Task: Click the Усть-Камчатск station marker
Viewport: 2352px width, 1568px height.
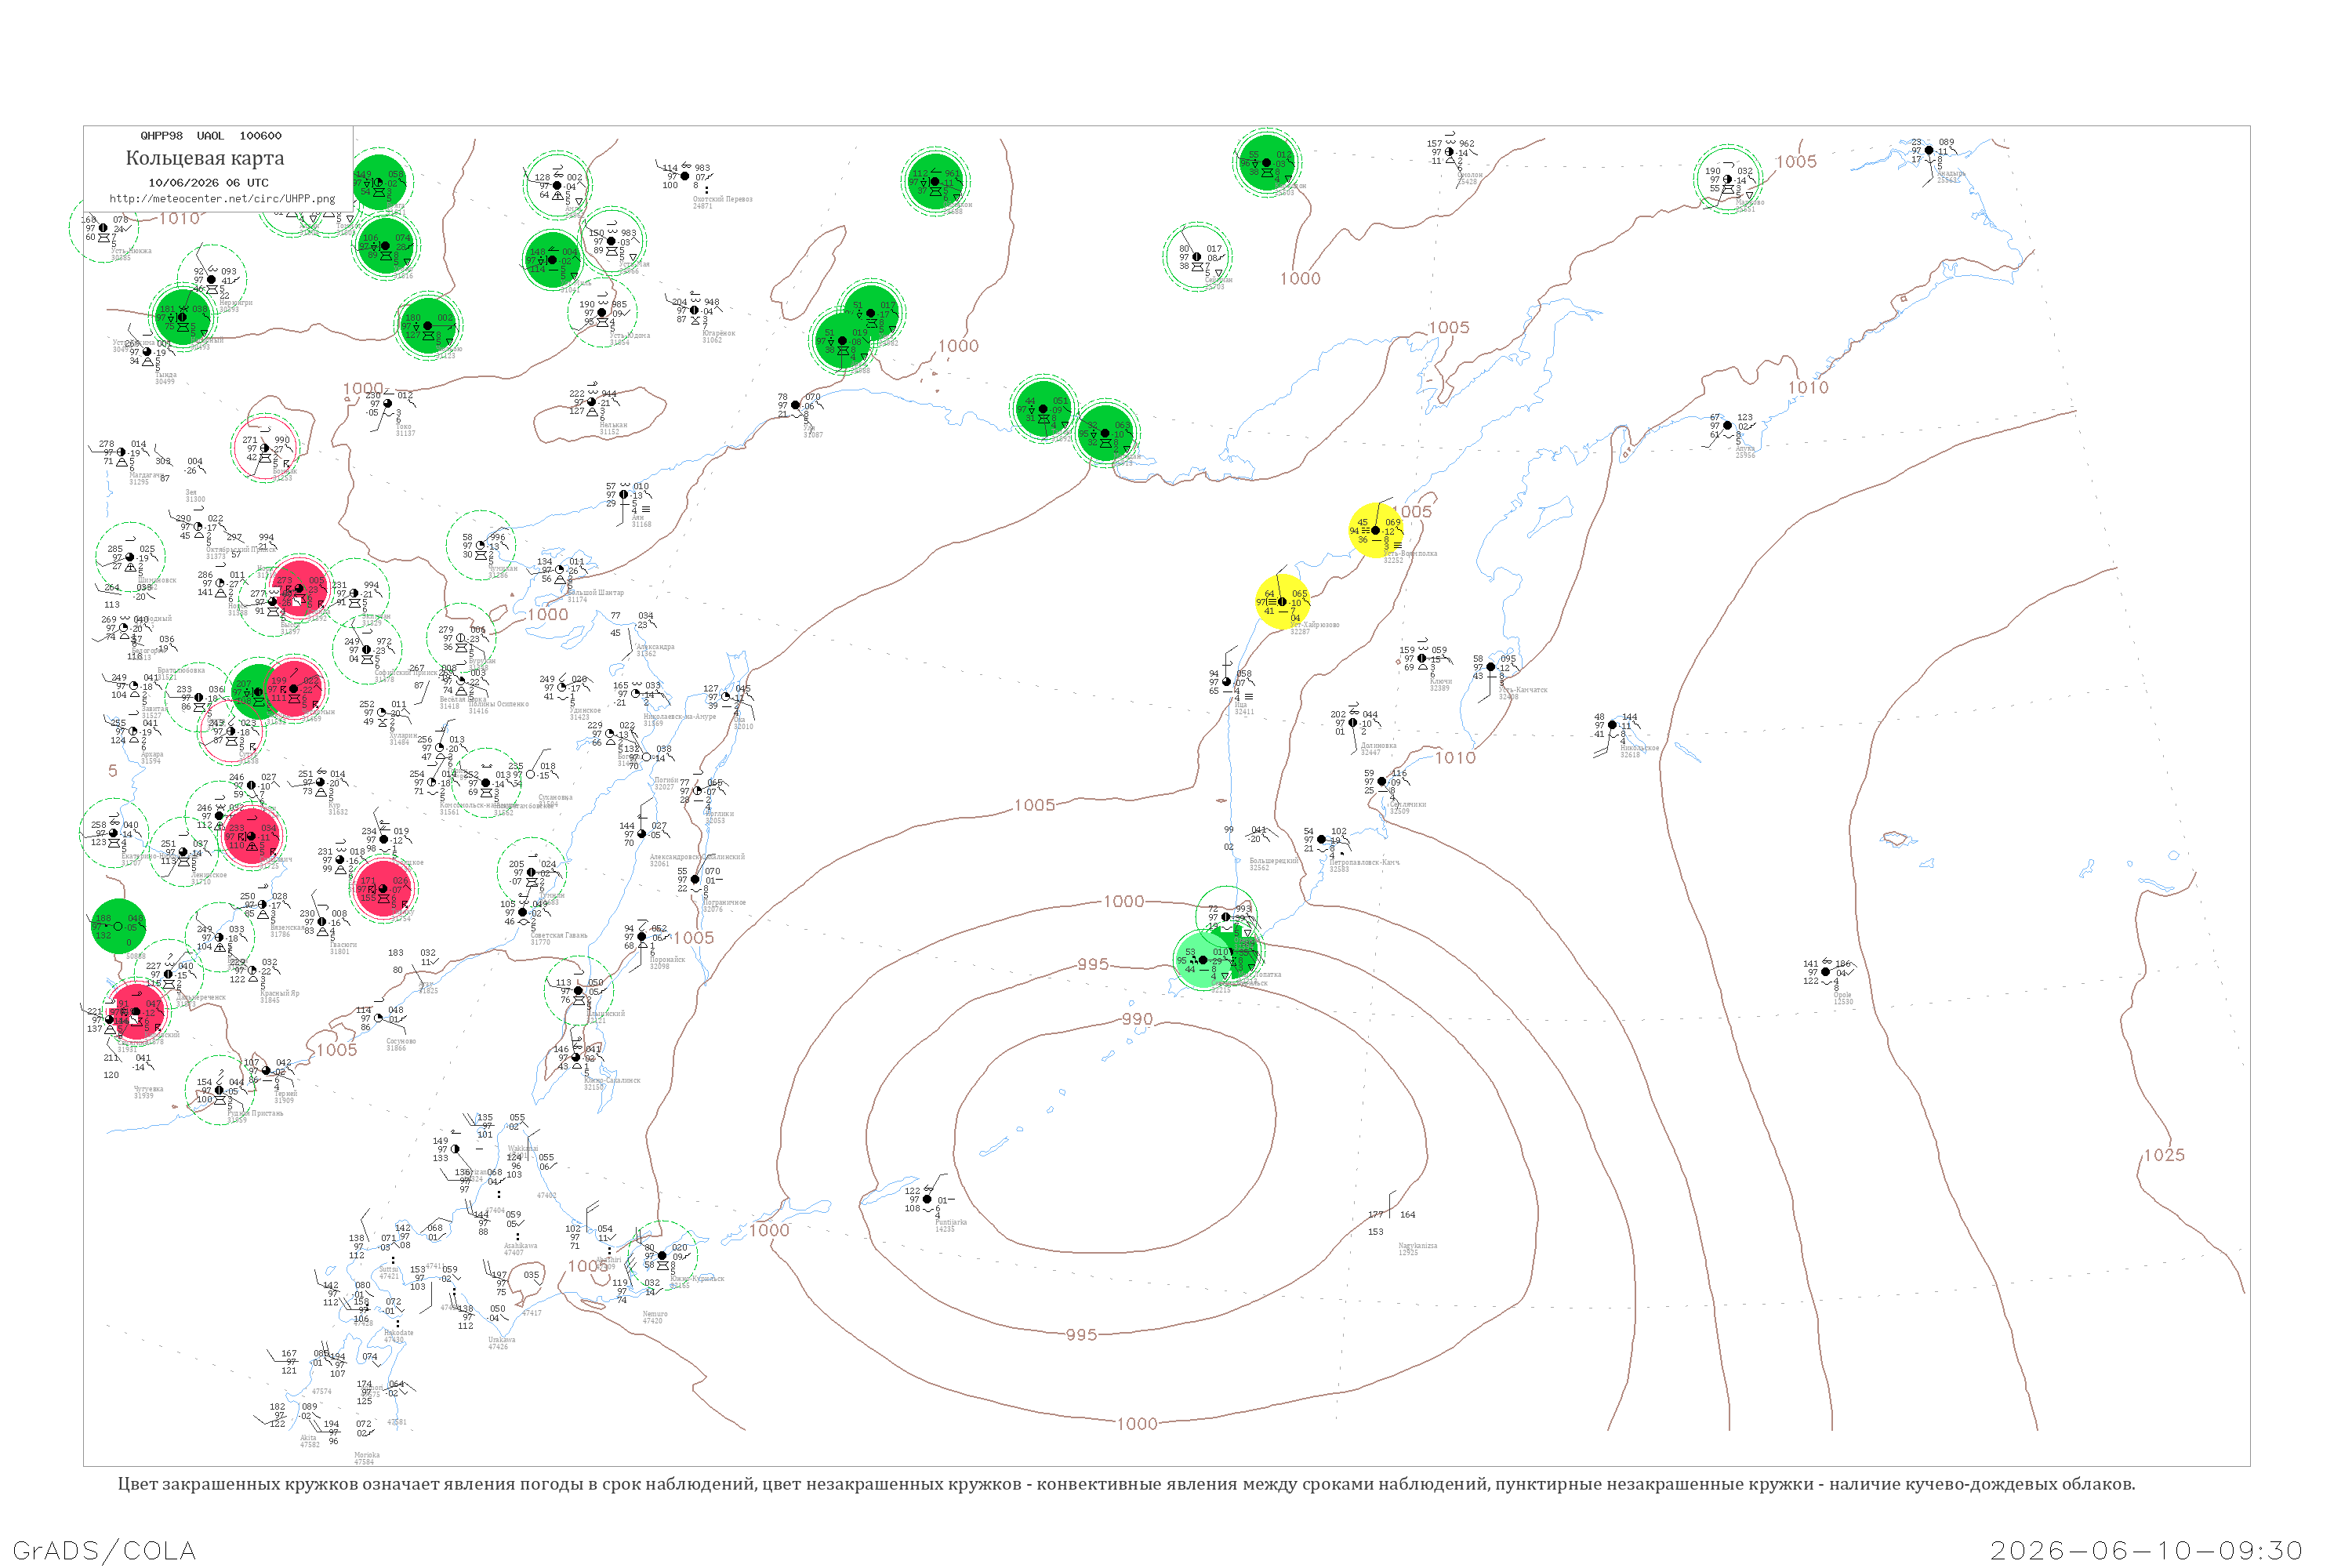Action: 1491,667
